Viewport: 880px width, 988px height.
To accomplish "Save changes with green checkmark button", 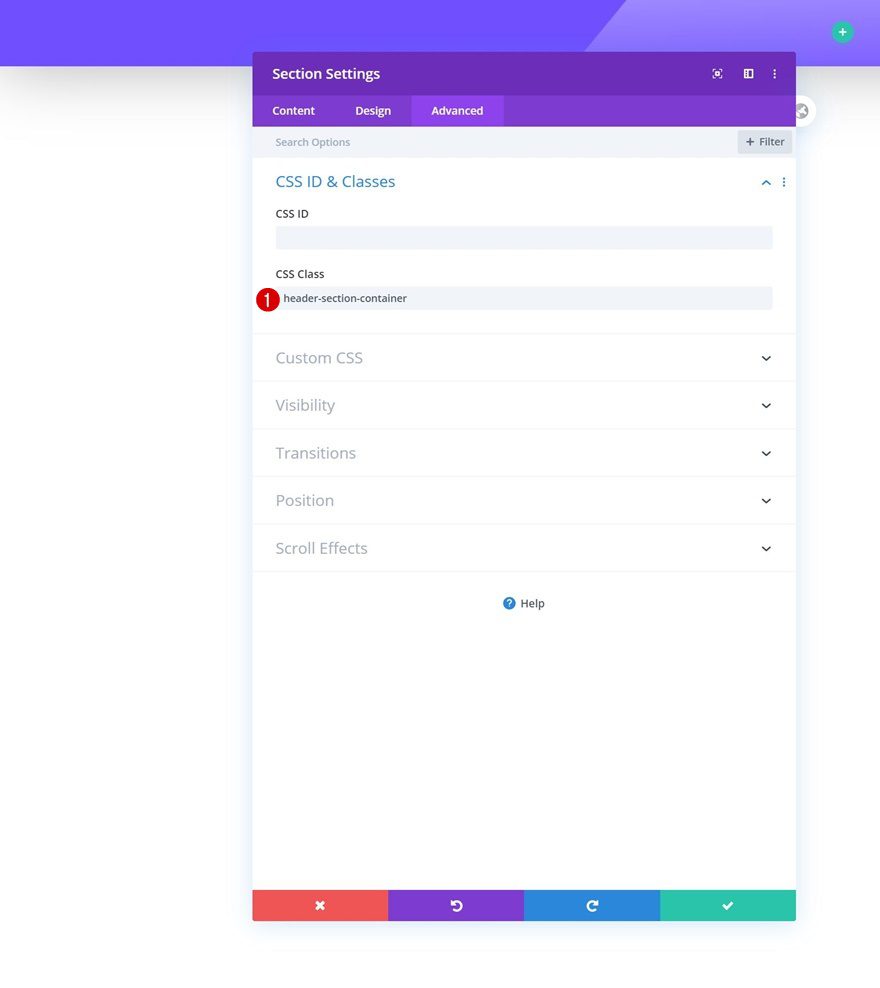I will [x=728, y=905].
